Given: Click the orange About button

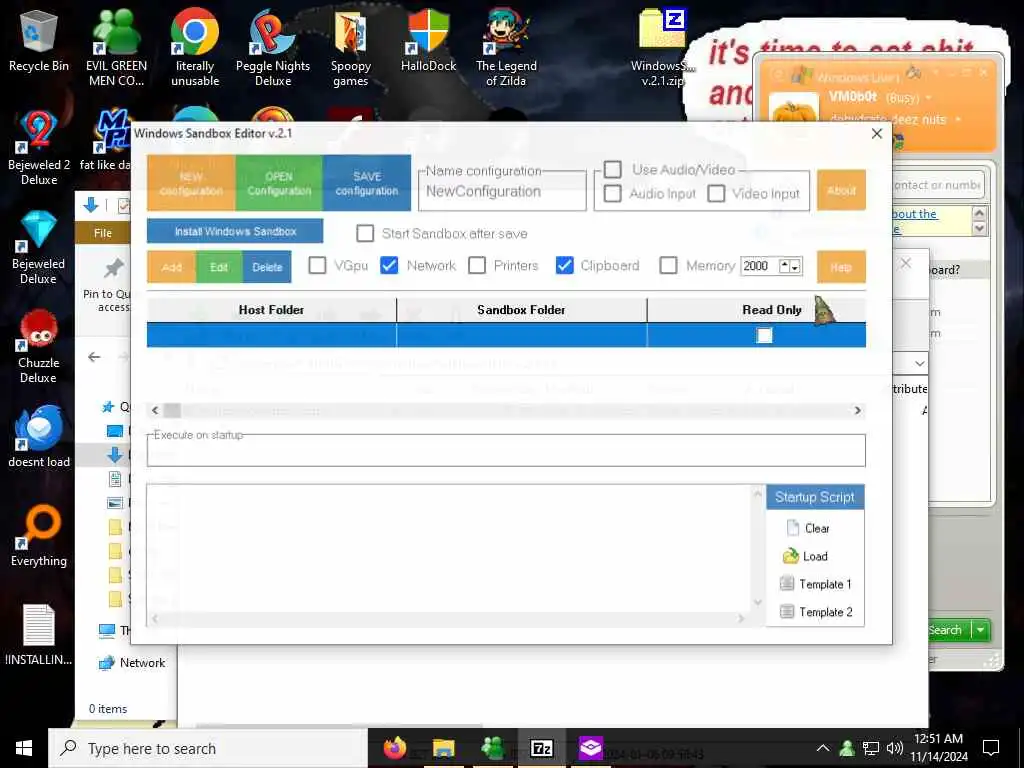Looking at the screenshot, I should (x=841, y=190).
